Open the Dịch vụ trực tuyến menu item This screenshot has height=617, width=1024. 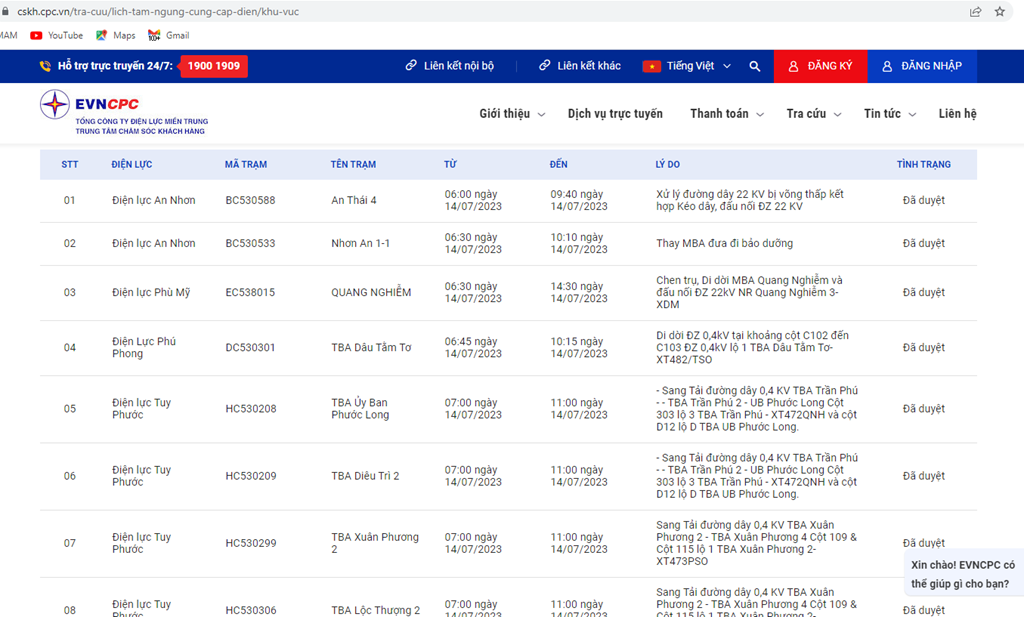[x=615, y=114]
